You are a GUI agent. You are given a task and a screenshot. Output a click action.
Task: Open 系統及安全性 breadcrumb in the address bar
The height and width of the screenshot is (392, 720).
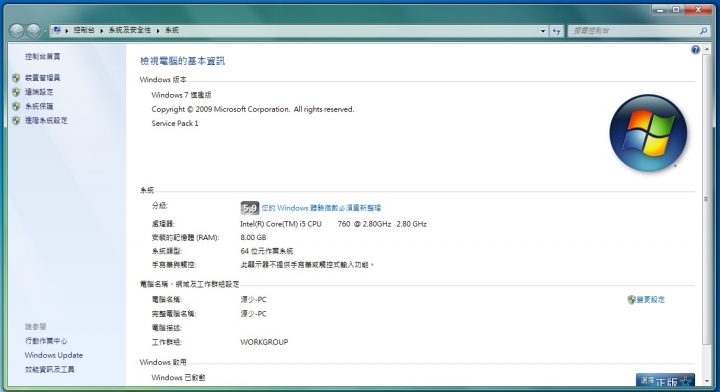coord(130,30)
